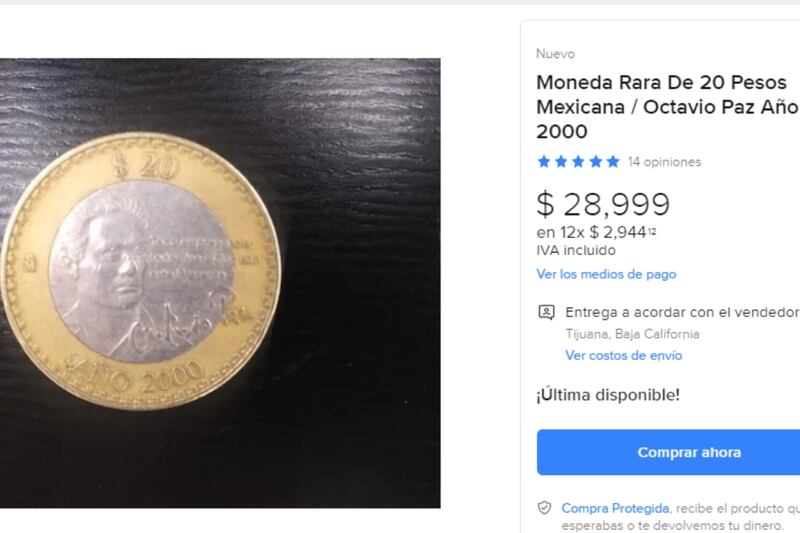Click the delivery person icon beside Entrega

click(x=546, y=312)
